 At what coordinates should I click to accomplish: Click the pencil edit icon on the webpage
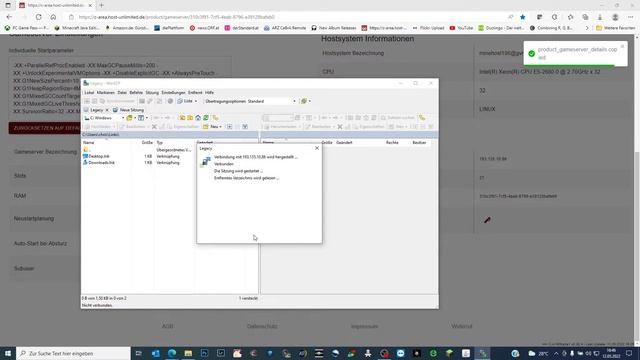(x=487, y=220)
